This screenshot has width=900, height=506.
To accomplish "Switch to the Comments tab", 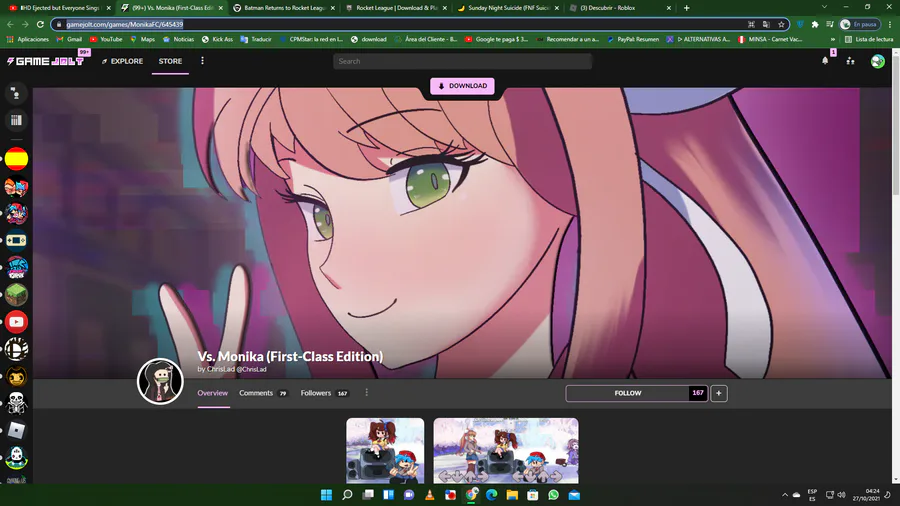I will pyautogui.click(x=263, y=393).
